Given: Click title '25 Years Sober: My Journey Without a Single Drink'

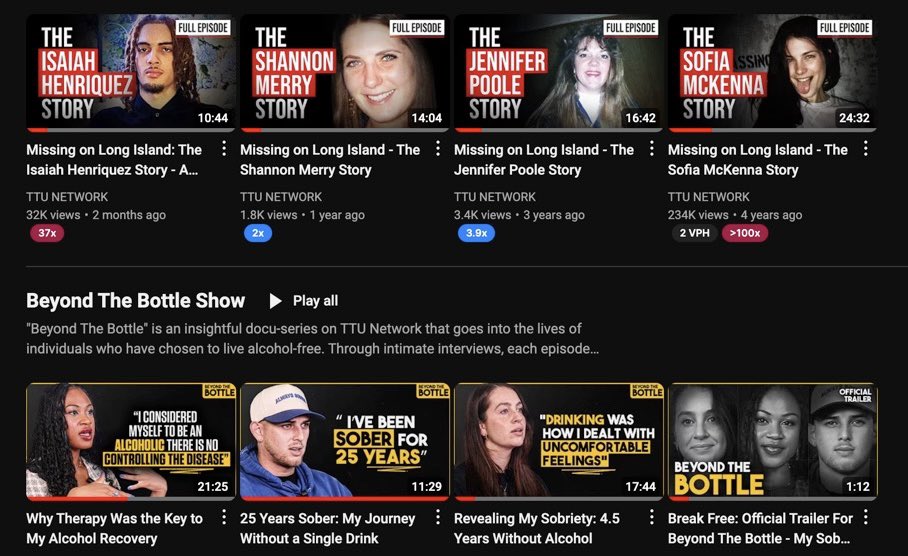Looking at the screenshot, I should [x=328, y=528].
